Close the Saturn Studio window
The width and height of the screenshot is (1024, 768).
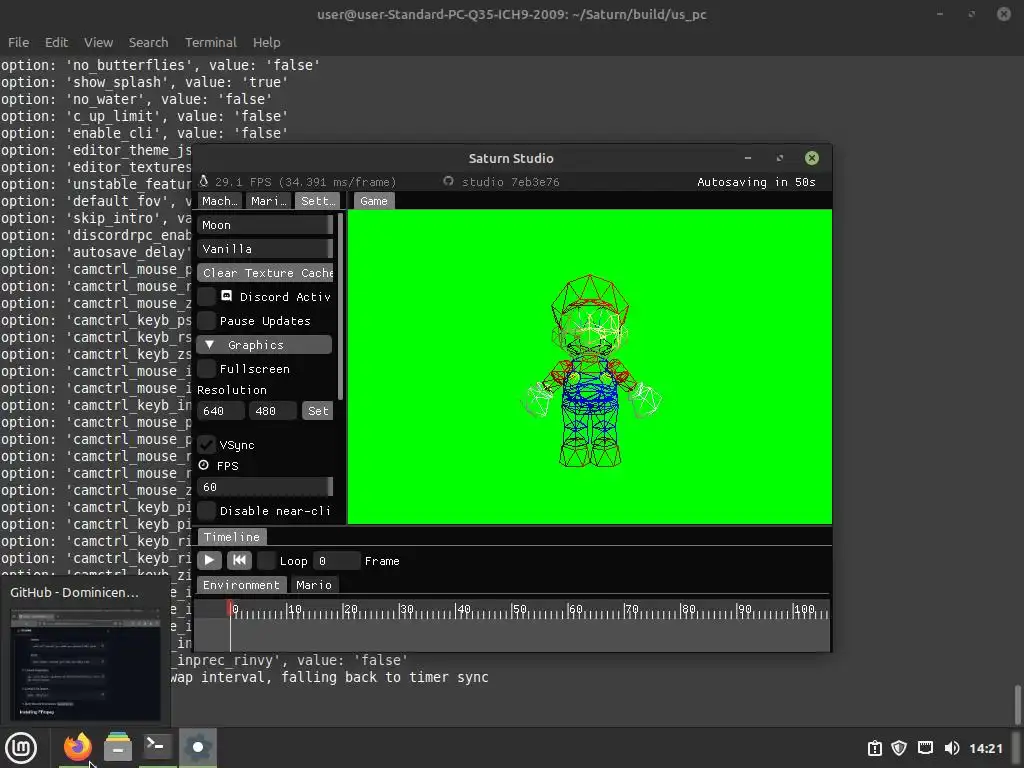click(x=812, y=158)
